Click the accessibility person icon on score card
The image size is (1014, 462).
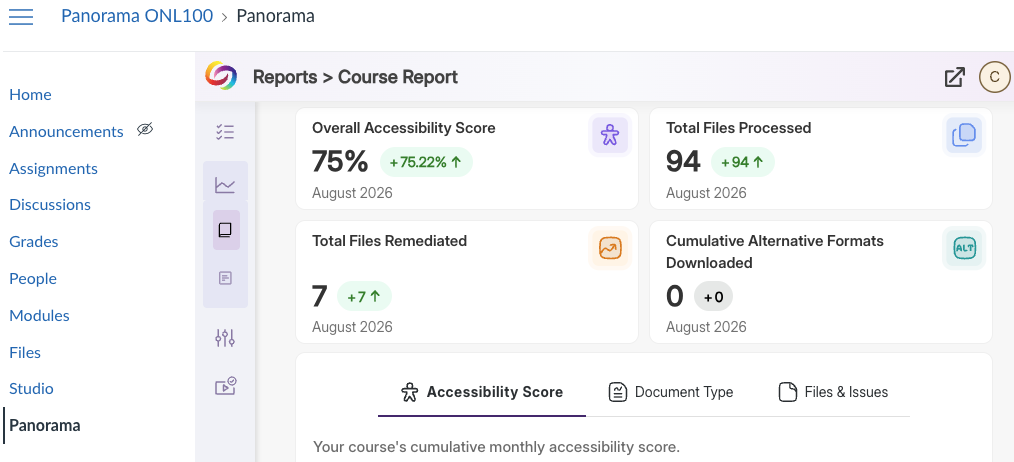610,135
